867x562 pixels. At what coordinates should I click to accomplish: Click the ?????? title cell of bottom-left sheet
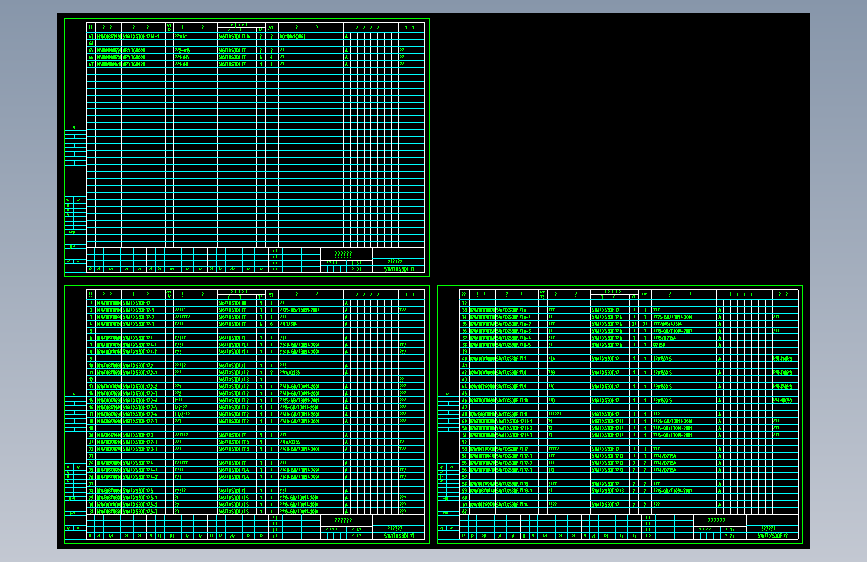tap(346, 521)
